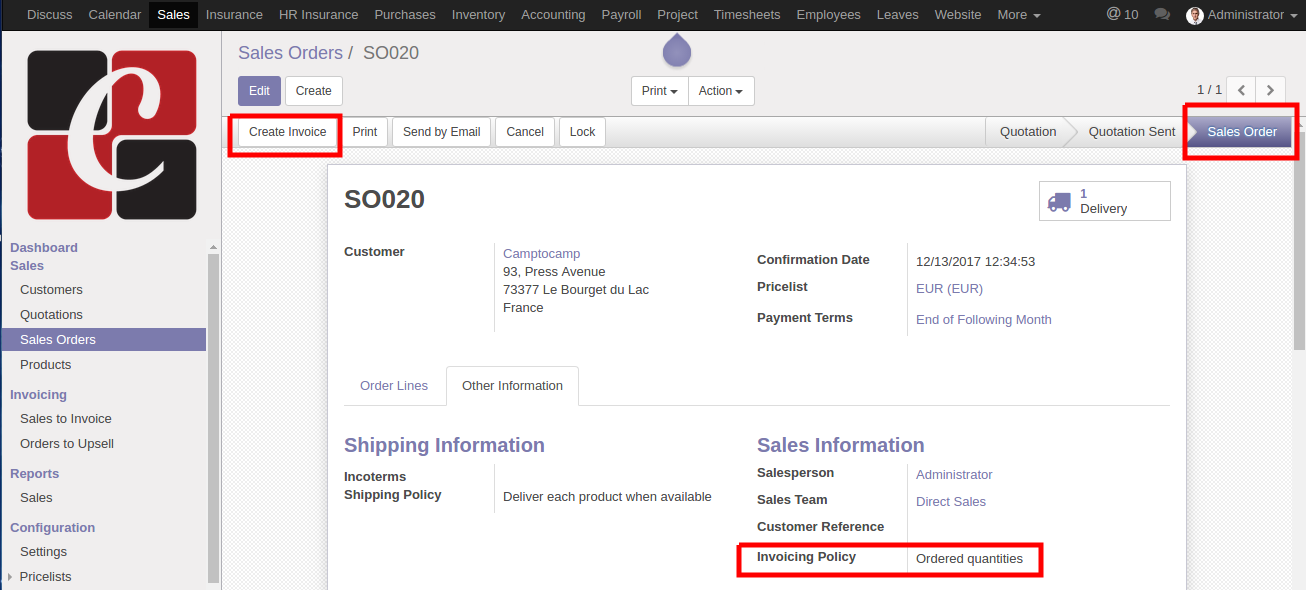The image size is (1306, 590).
Task: Open the Inventory menu in navbar
Action: point(478,15)
